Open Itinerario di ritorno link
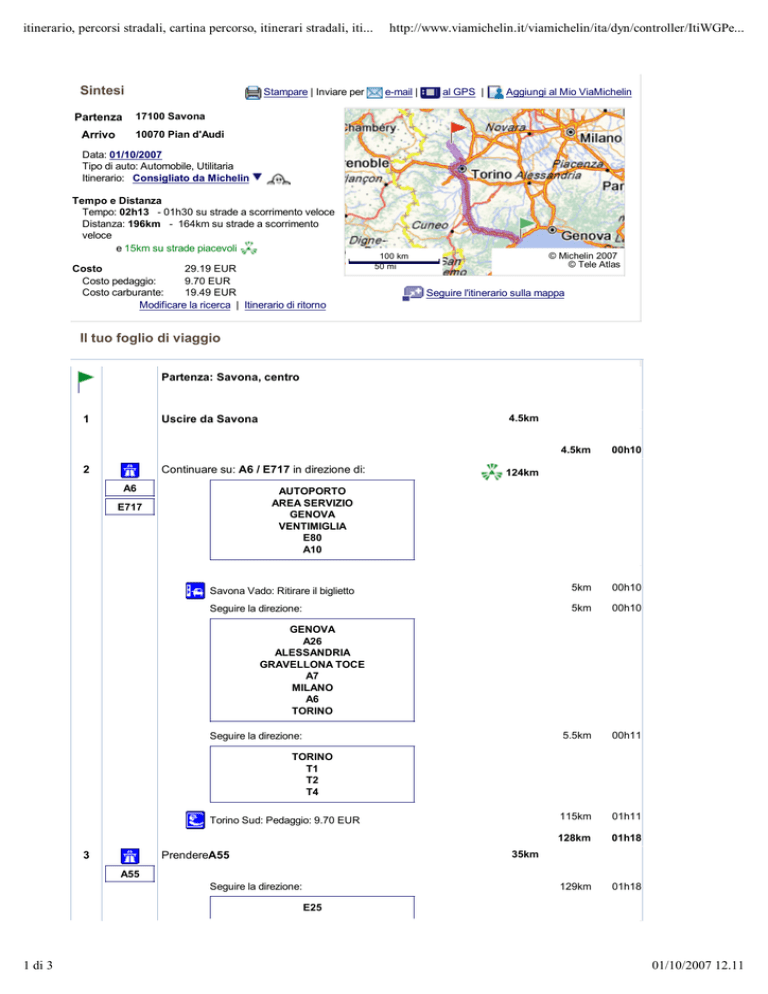The height and width of the screenshot is (994, 768). pyautogui.click(x=285, y=305)
